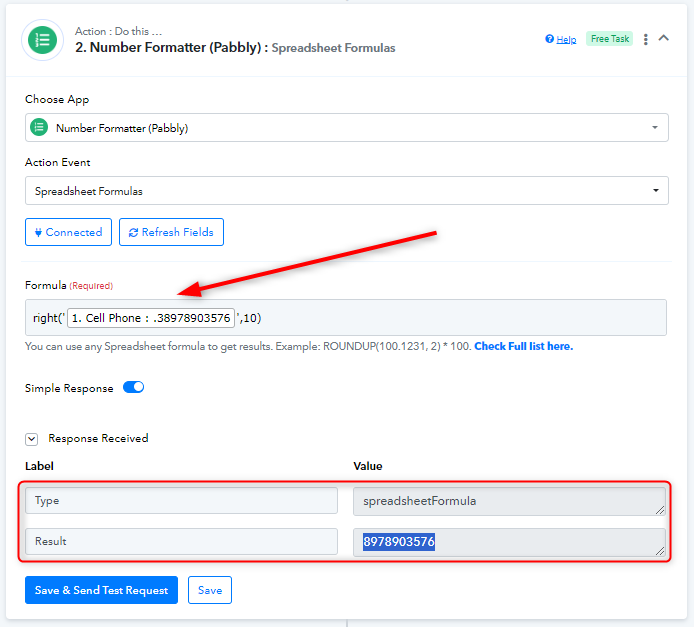Click the Spreadsheet Formulas header text
694x627 pixels.
(x=333, y=48)
